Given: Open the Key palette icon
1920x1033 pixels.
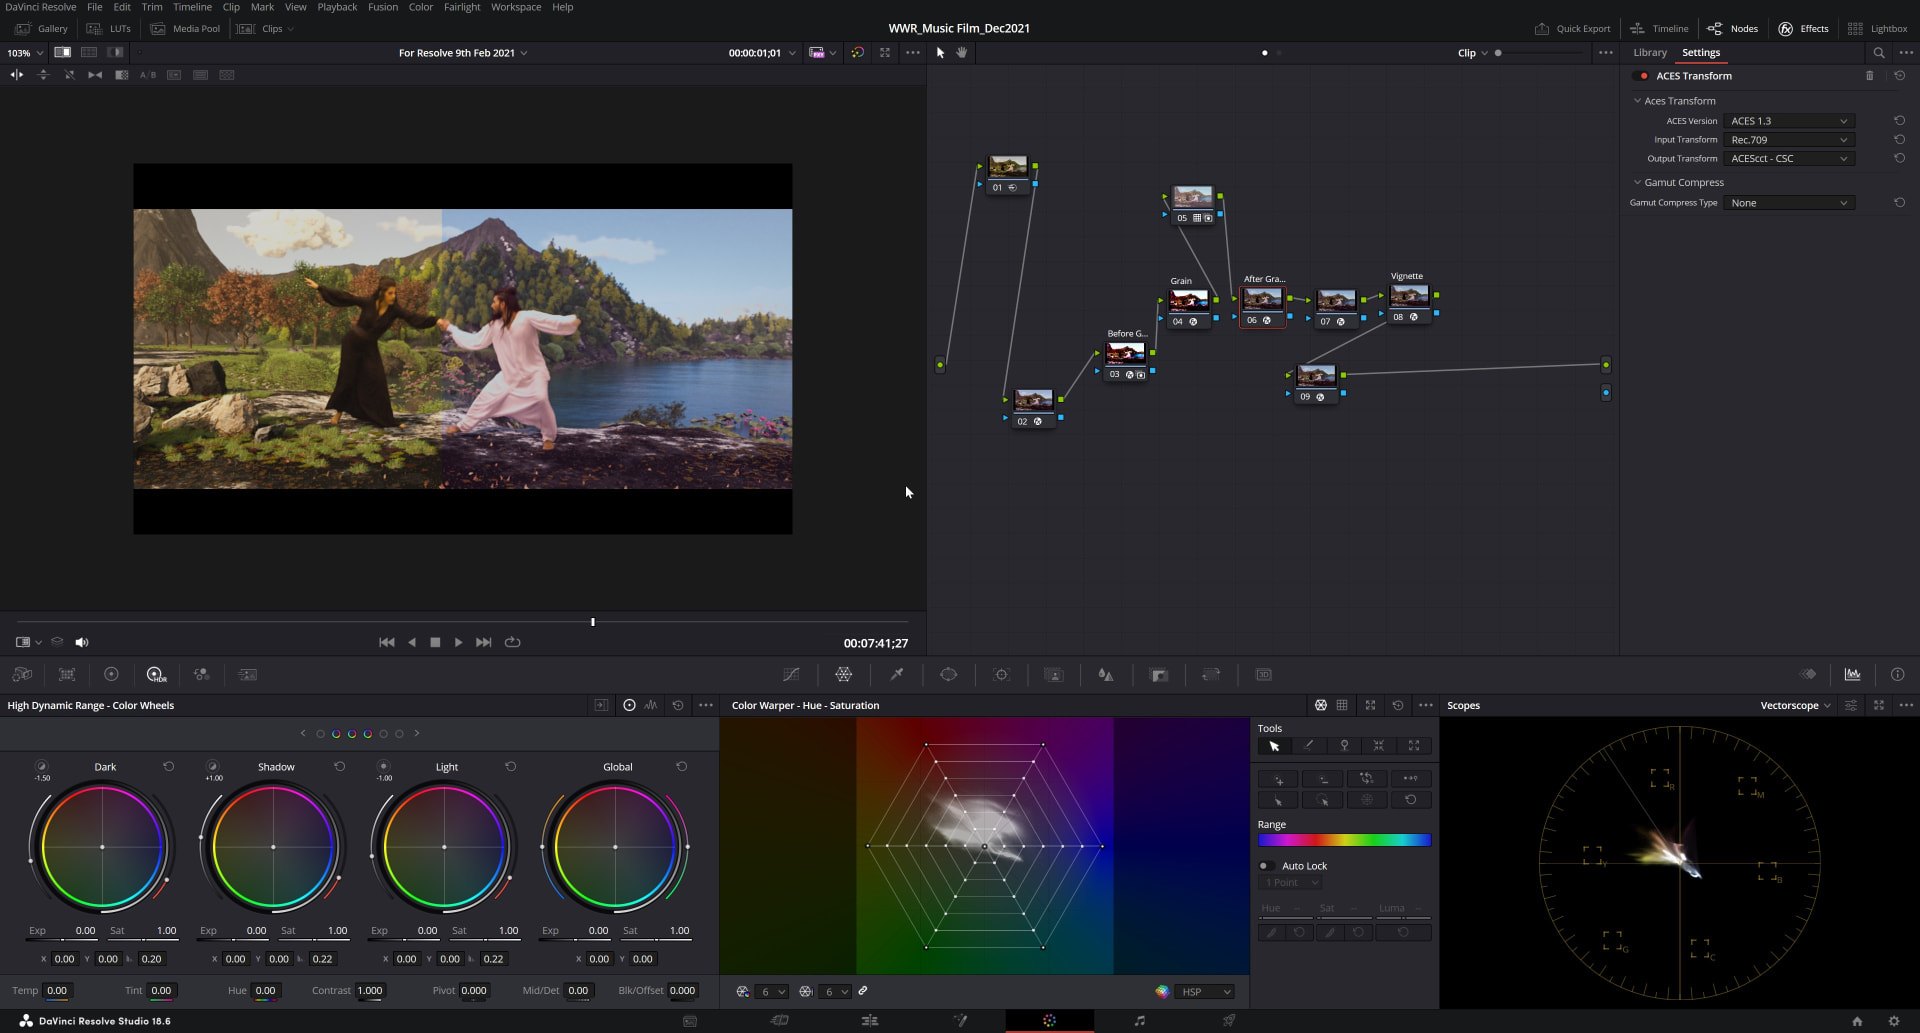Looking at the screenshot, I should point(1159,675).
